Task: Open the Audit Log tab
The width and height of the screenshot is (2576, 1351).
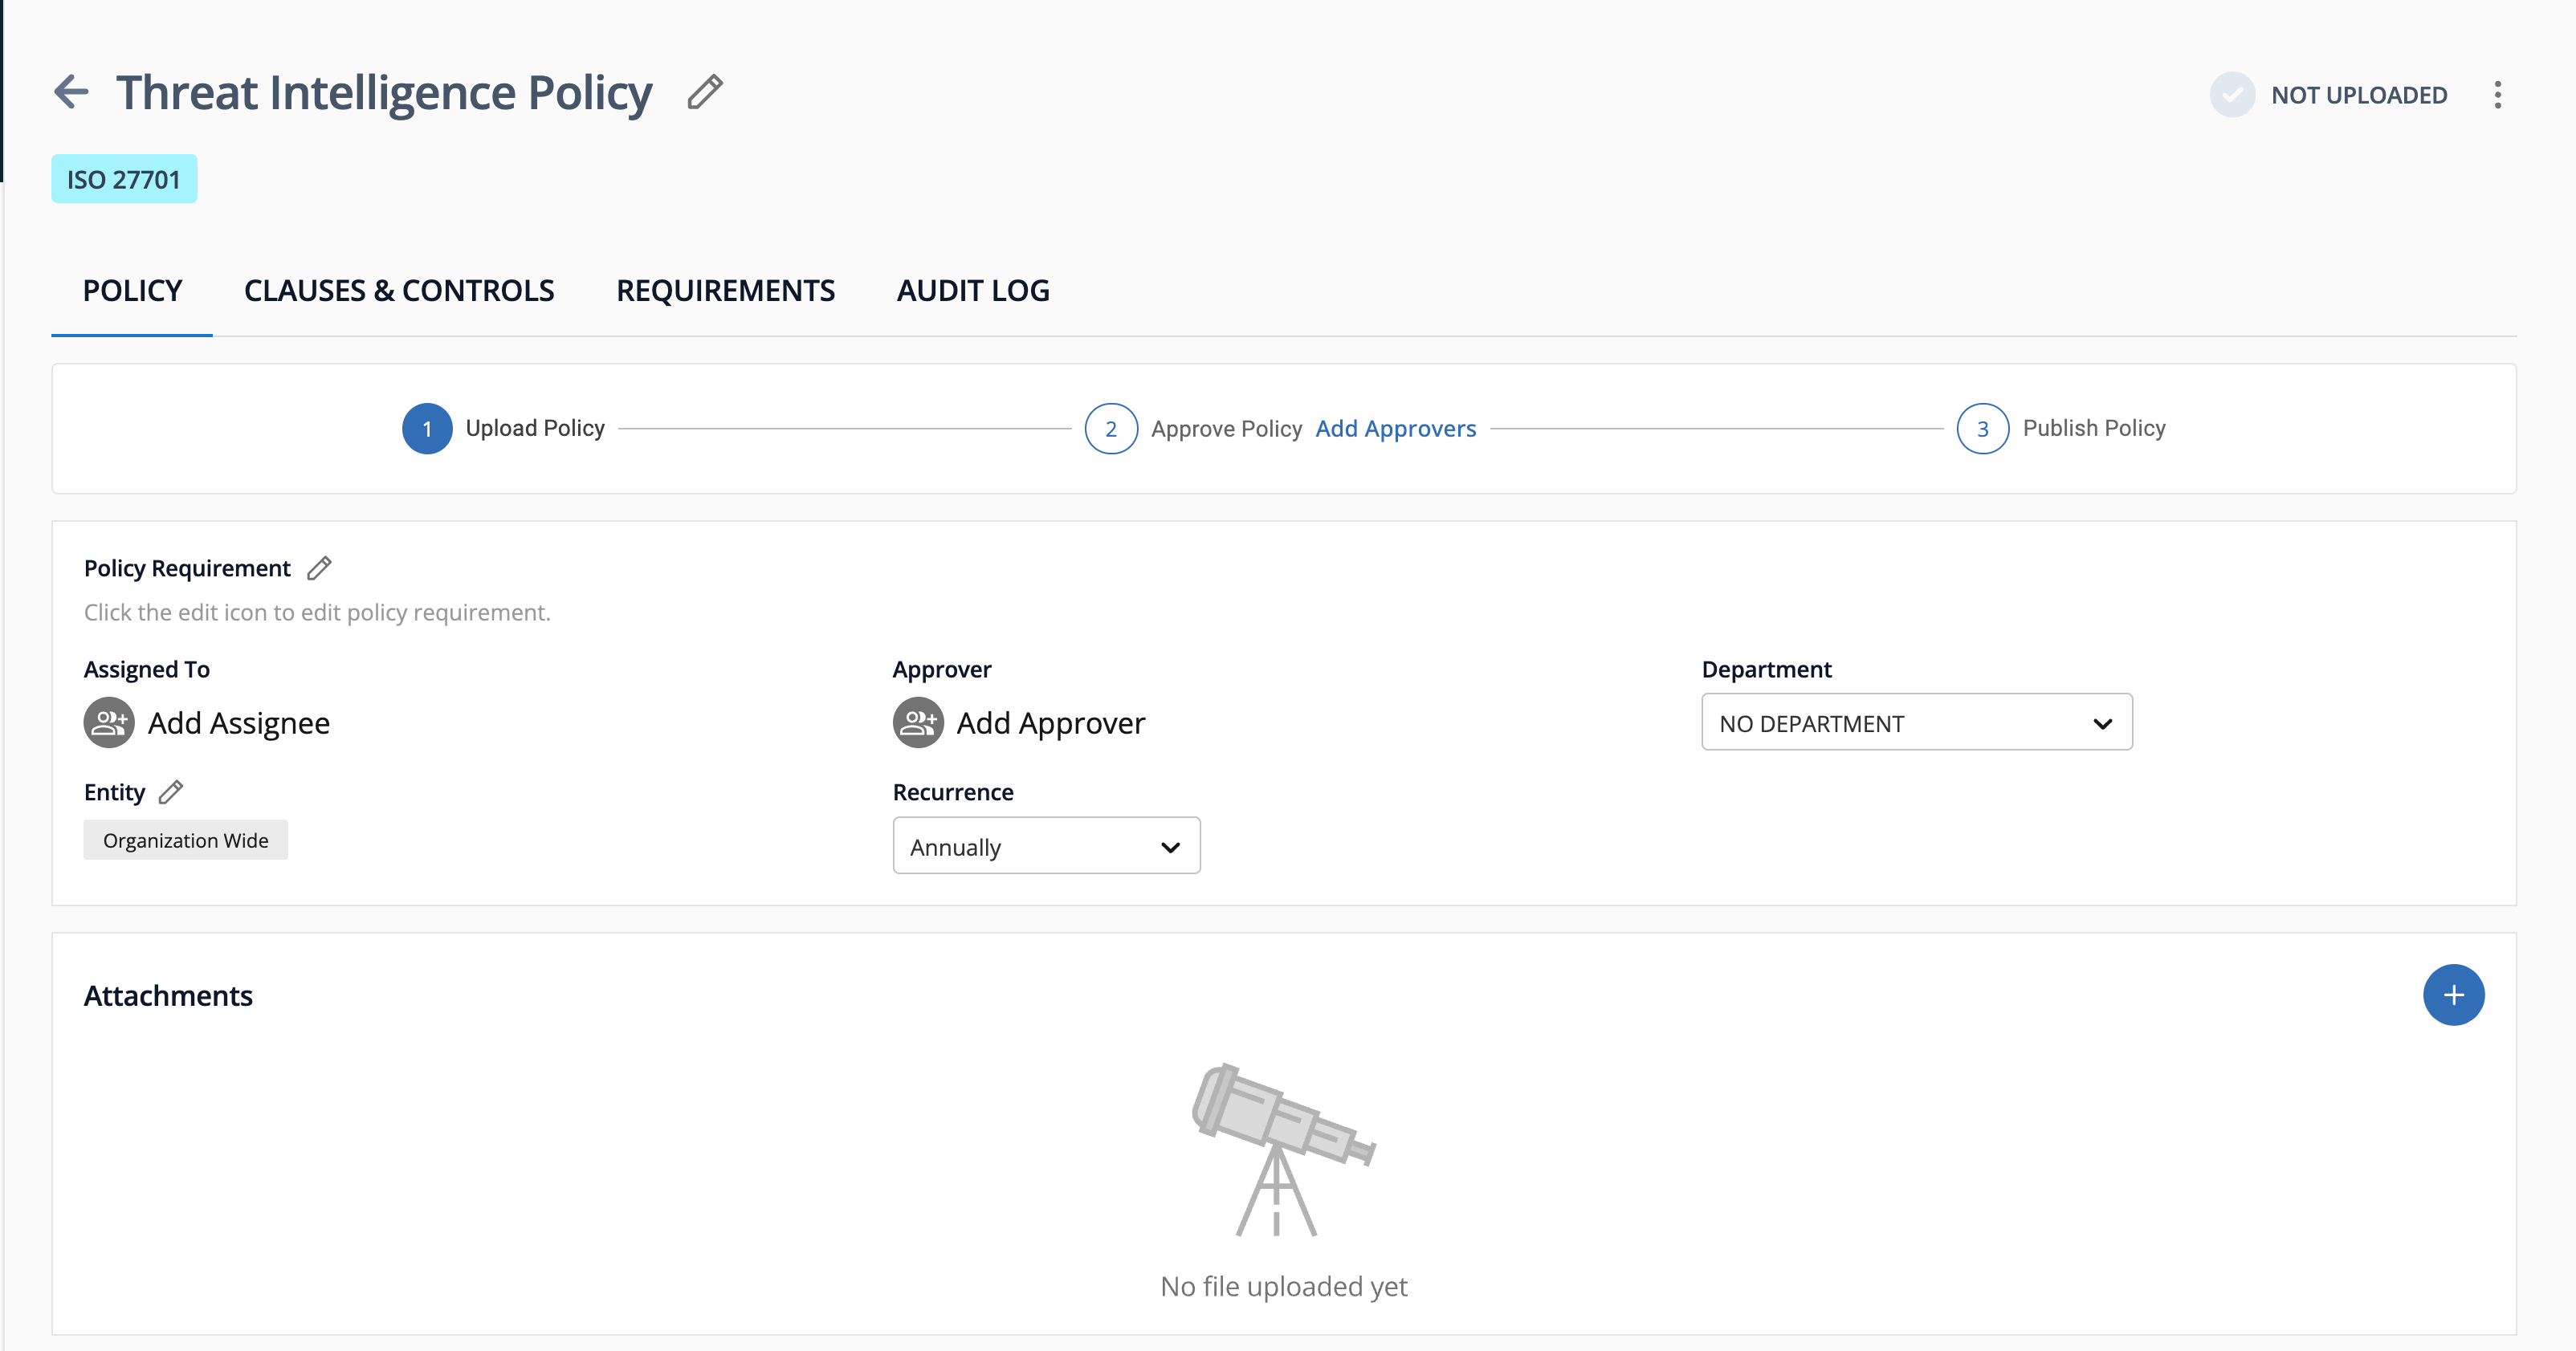Action: tap(973, 291)
